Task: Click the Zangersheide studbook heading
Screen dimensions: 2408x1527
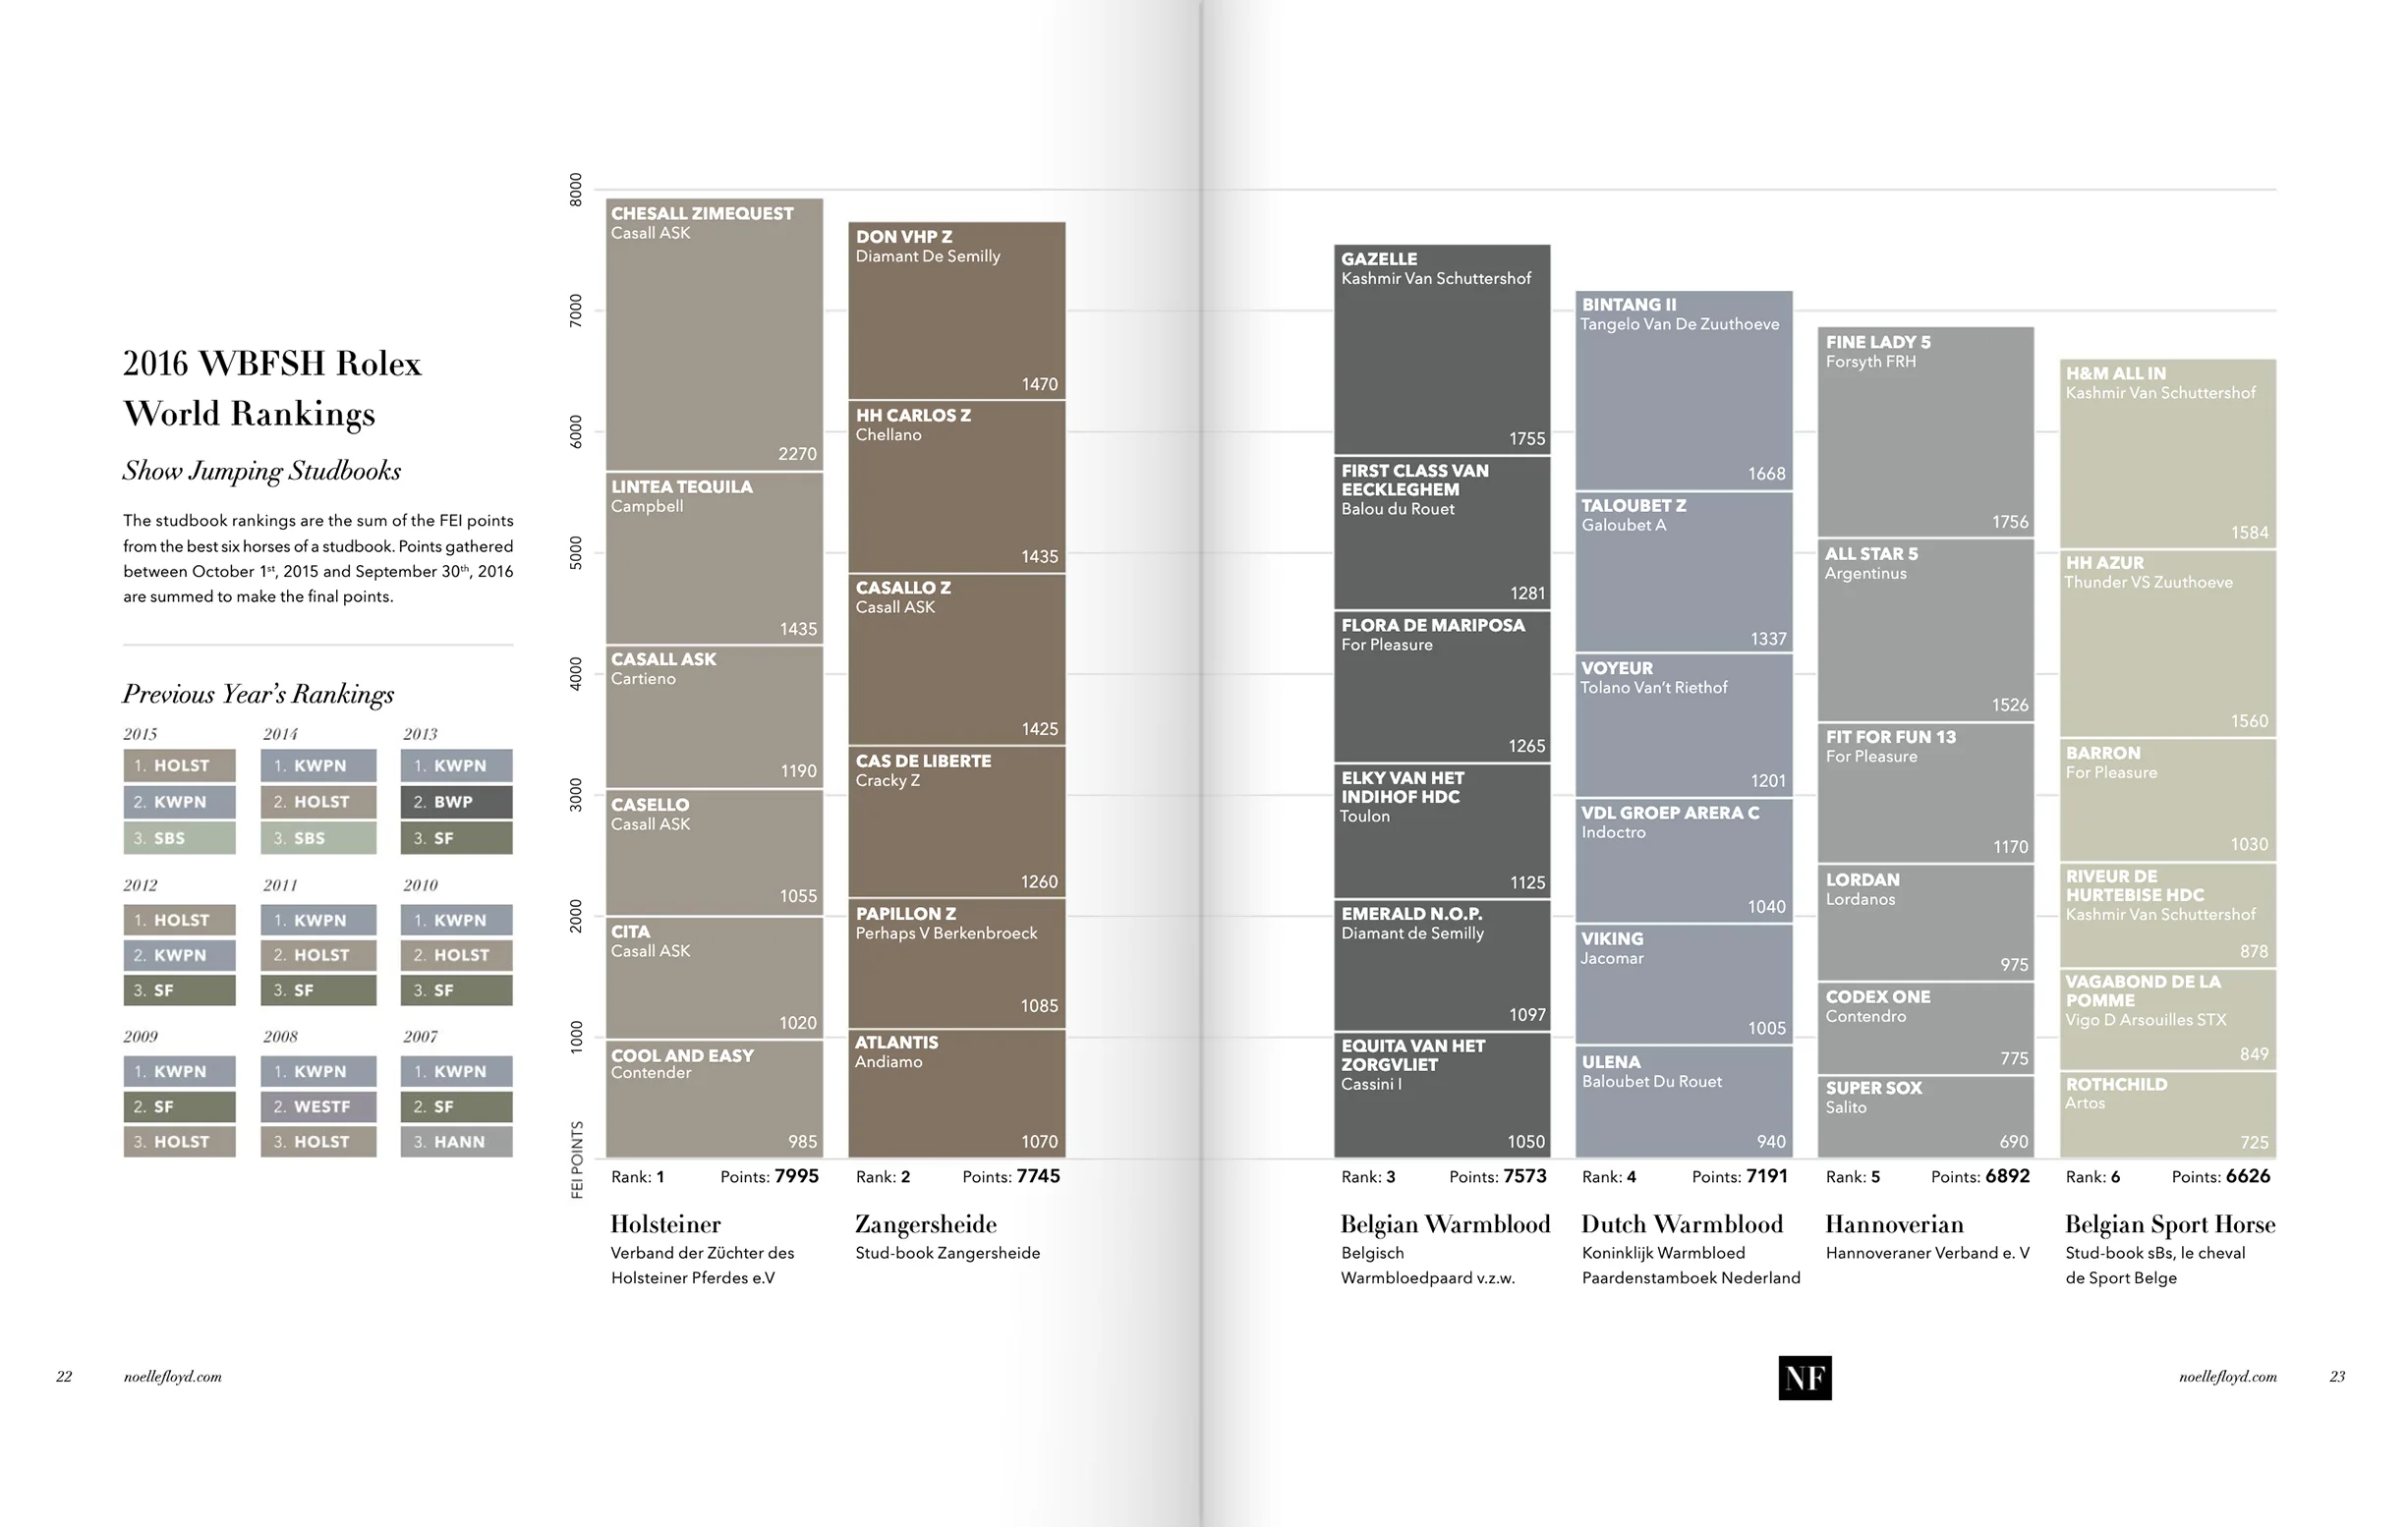Action: click(926, 1225)
